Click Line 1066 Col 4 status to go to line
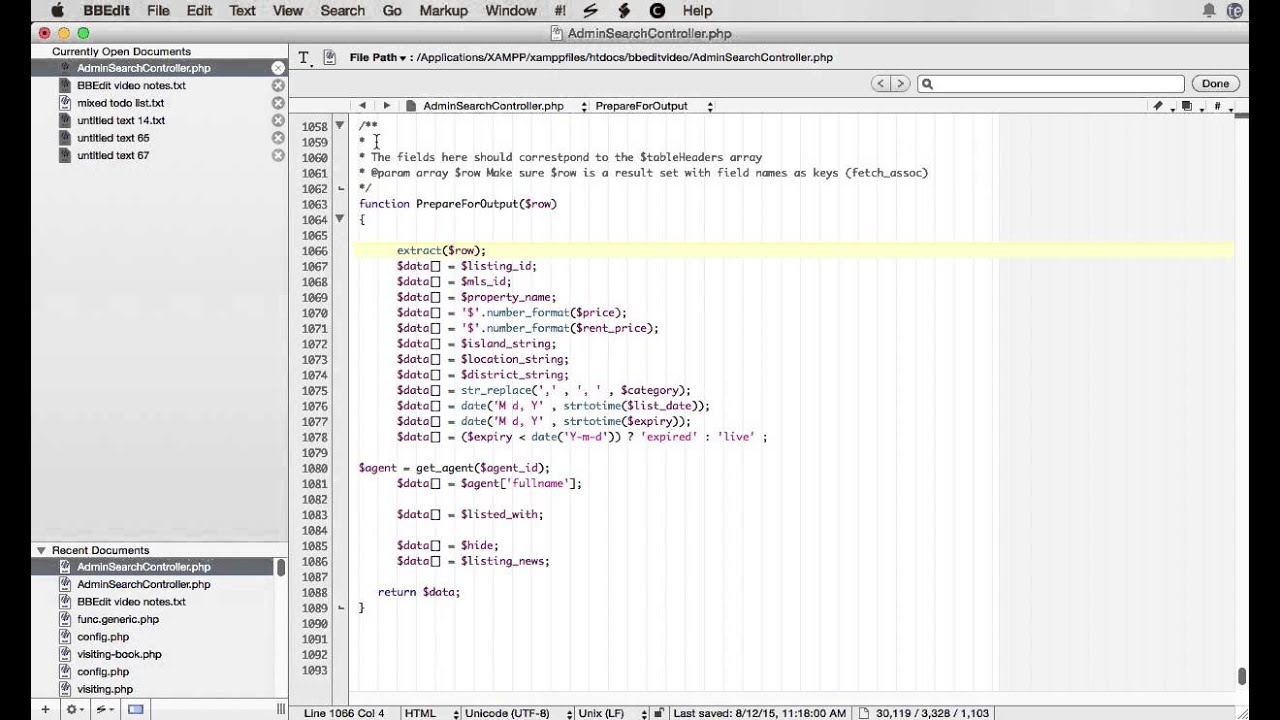Screen dimensions: 1280x720 coord(344,713)
